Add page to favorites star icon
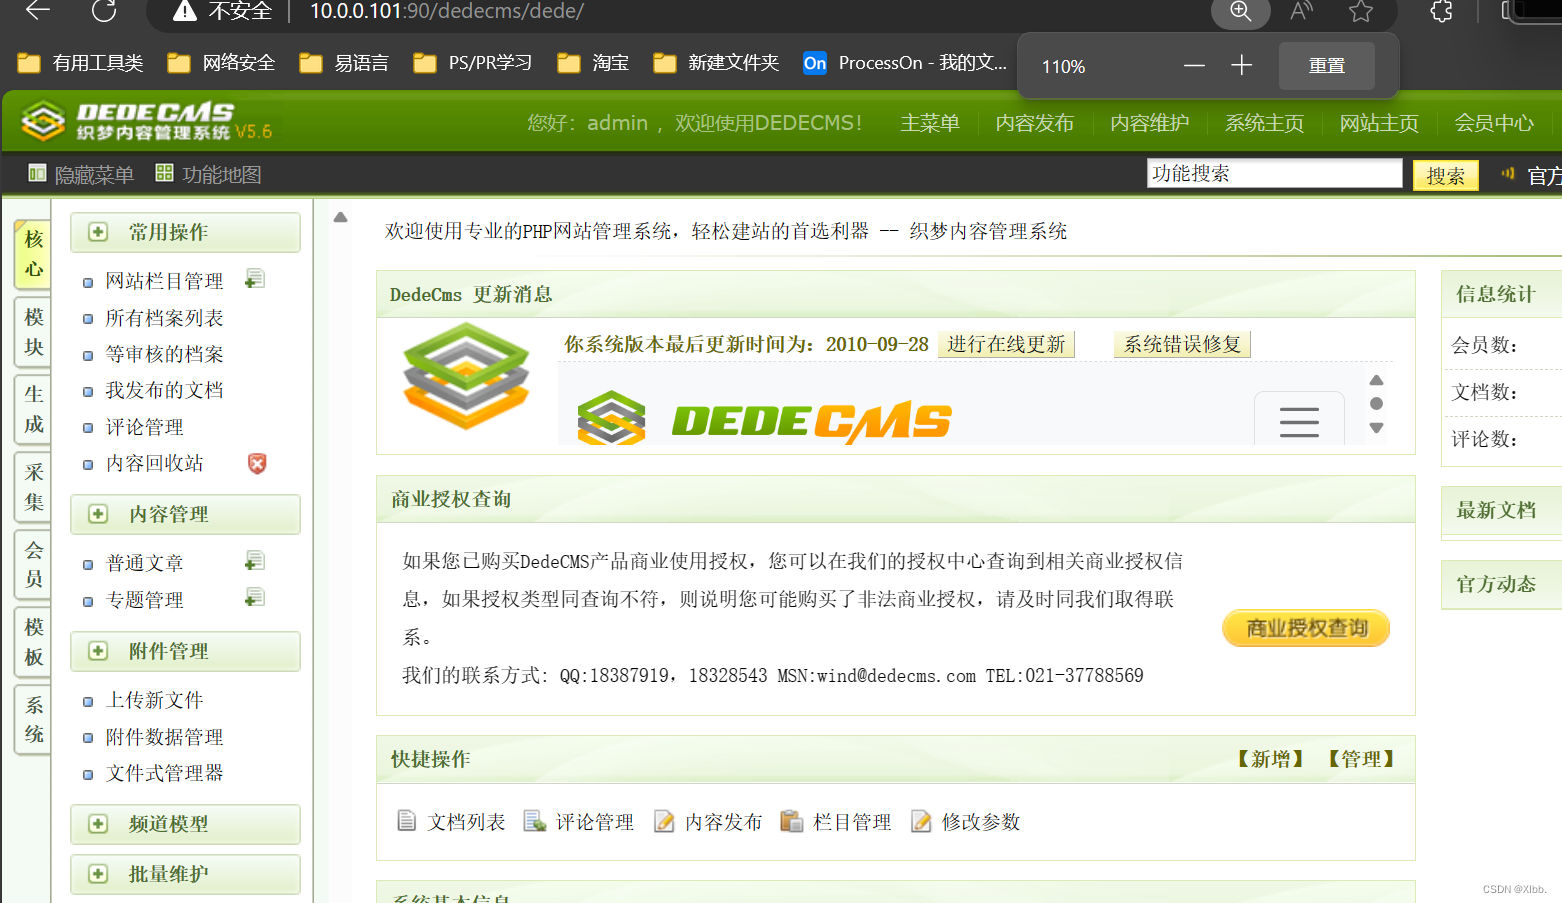 [1361, 11]
